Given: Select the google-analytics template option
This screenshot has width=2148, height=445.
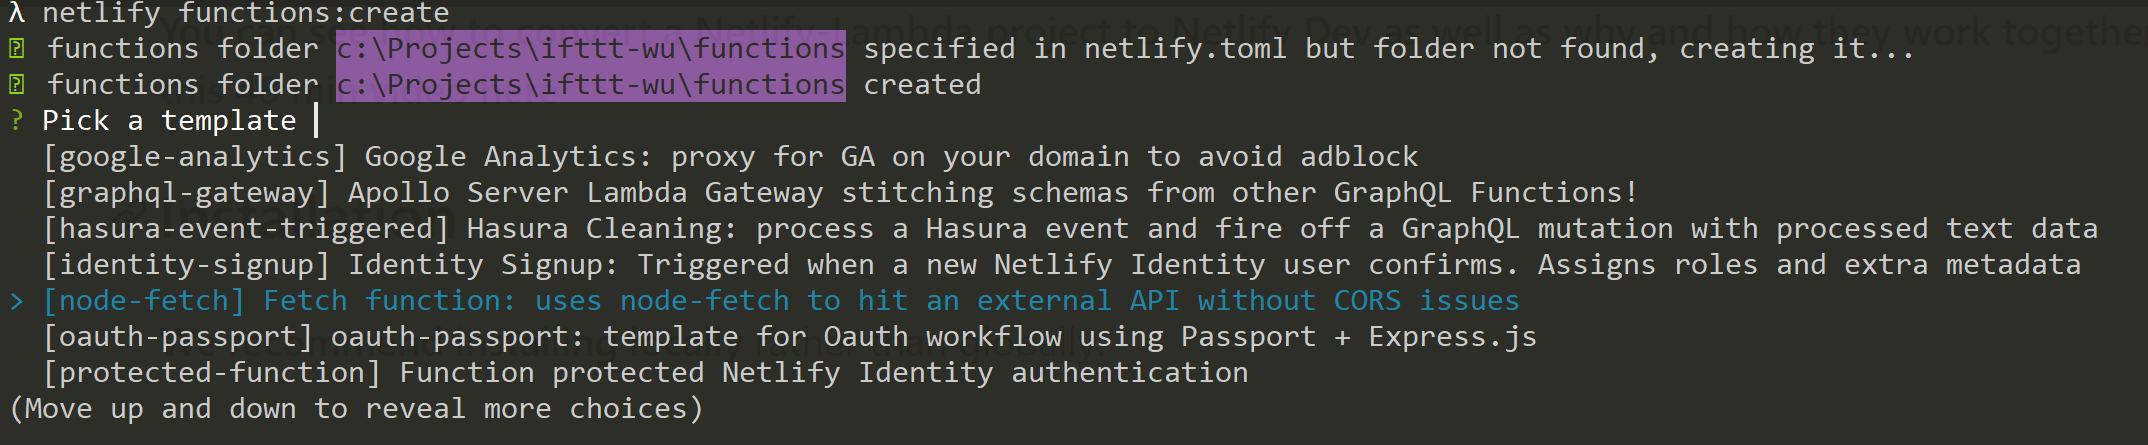Looking at the screenshot, I should point(730,157).
